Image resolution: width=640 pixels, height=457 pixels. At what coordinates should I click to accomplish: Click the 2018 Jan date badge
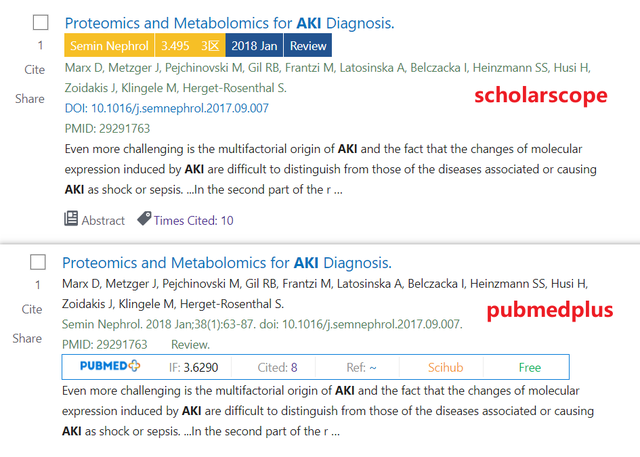(254, 45)
